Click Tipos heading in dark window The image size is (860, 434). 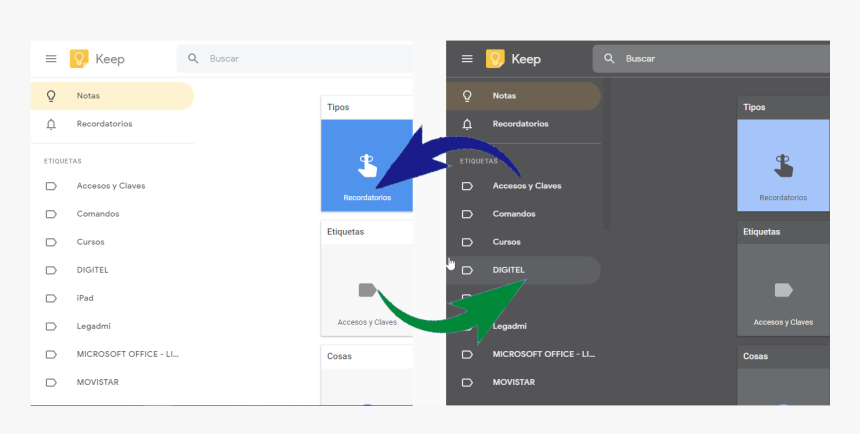point(754,107)
